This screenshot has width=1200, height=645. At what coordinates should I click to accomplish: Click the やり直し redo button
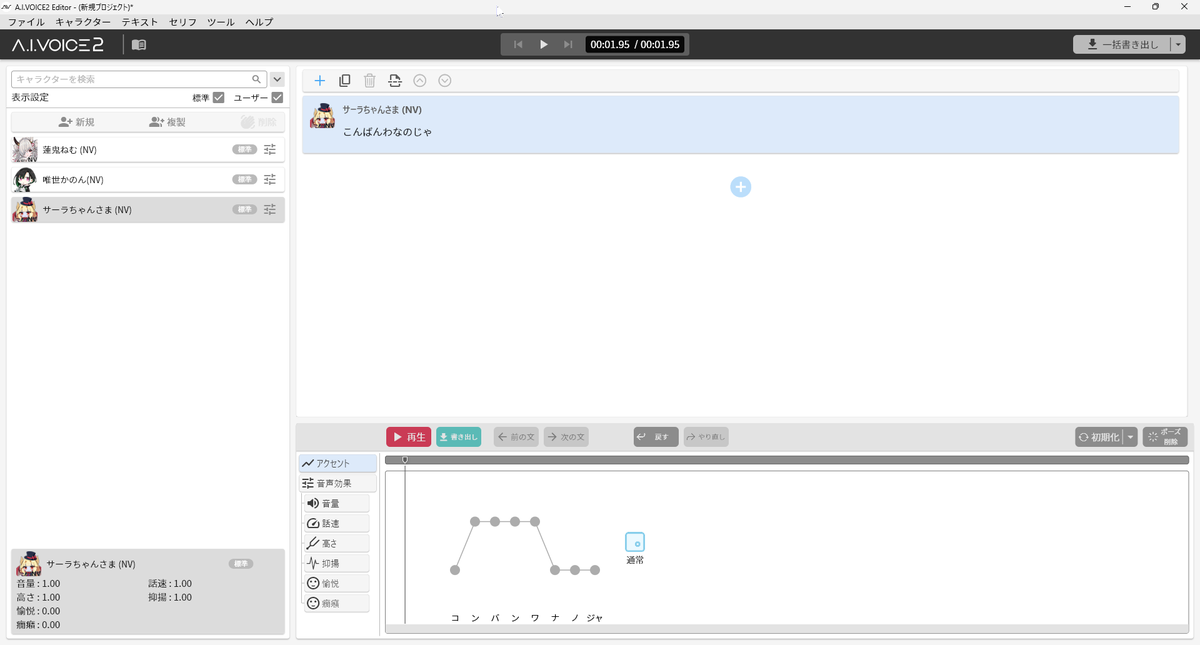tap(706, 437)
